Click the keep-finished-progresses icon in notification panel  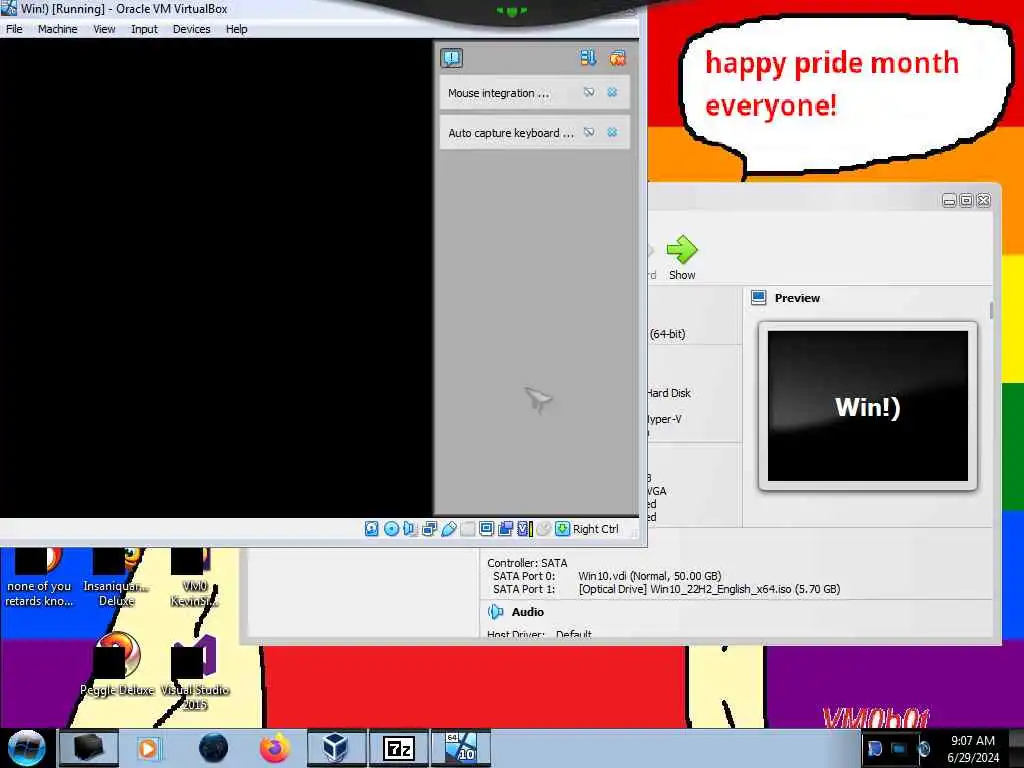pos(588,58)
